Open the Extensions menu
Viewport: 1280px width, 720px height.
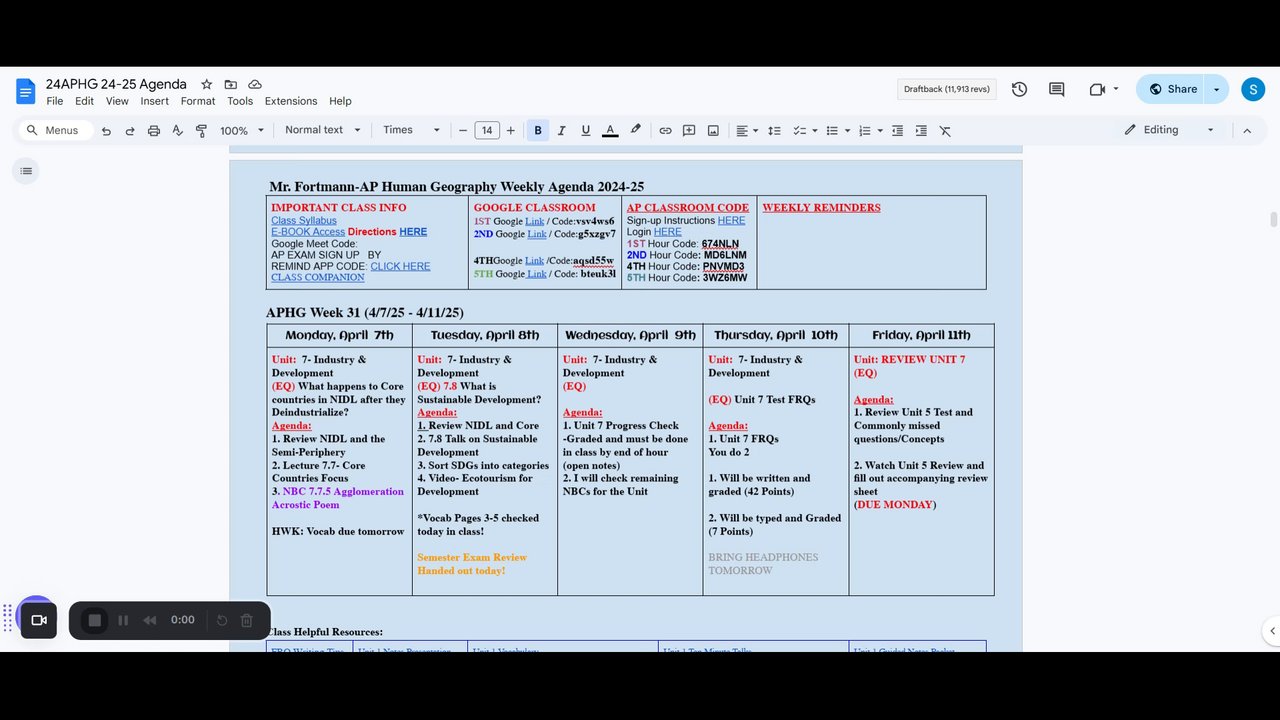pos(291,101)
